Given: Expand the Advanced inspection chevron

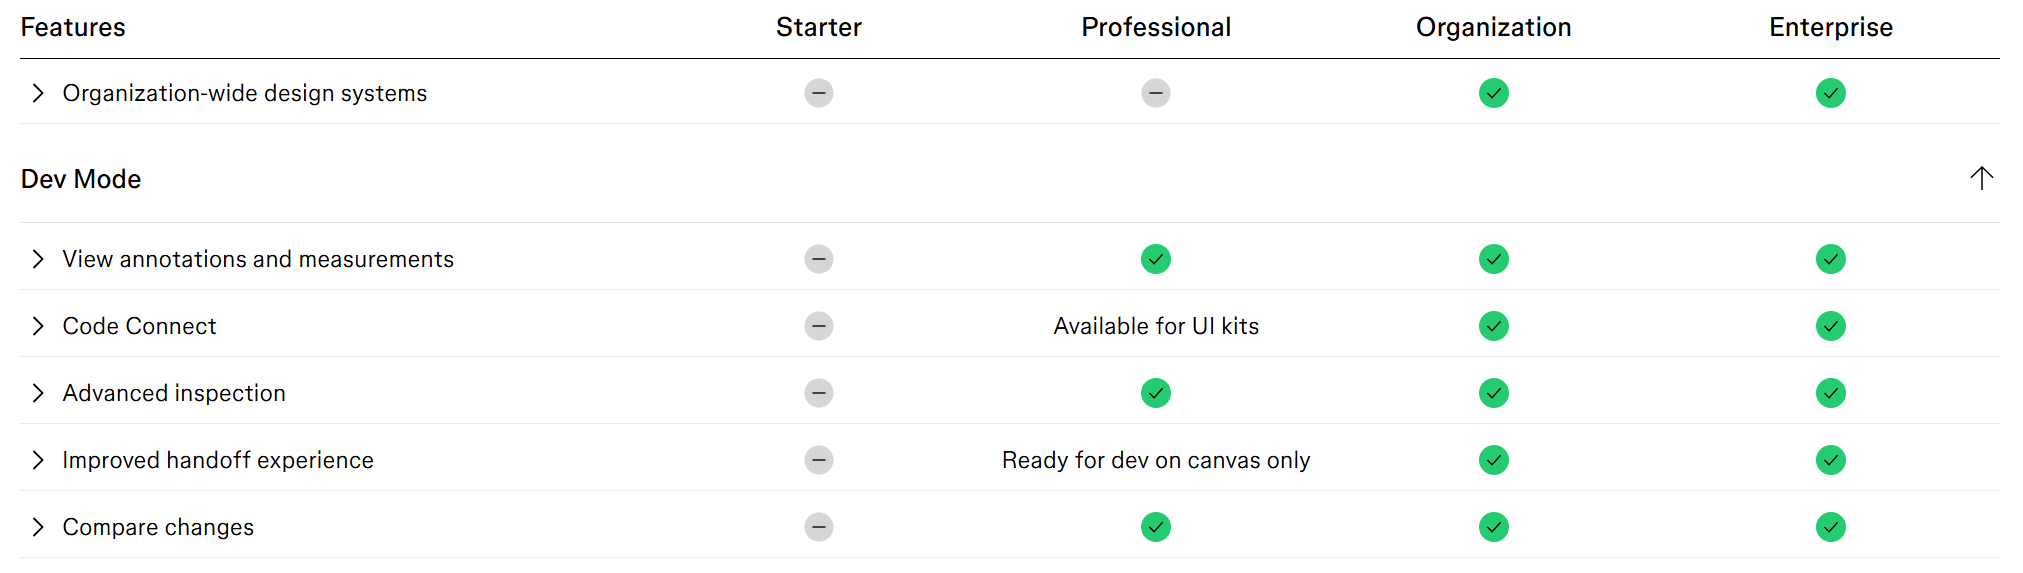Looking at the screenshot, I should (x=38, y=393).
